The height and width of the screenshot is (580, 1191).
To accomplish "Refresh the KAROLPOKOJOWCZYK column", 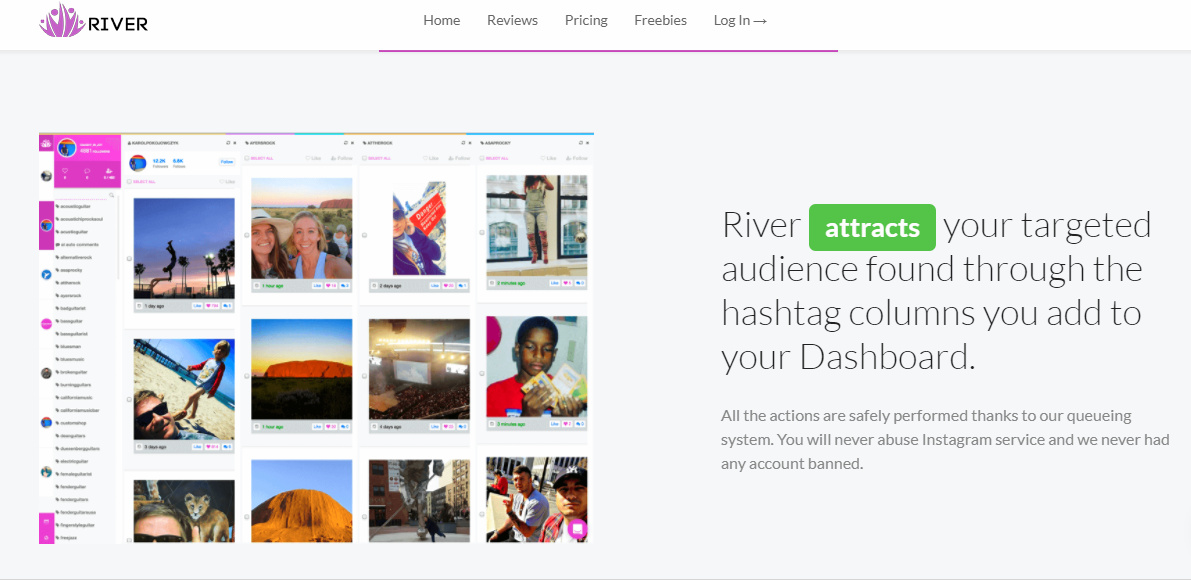I will click(226, 144).
